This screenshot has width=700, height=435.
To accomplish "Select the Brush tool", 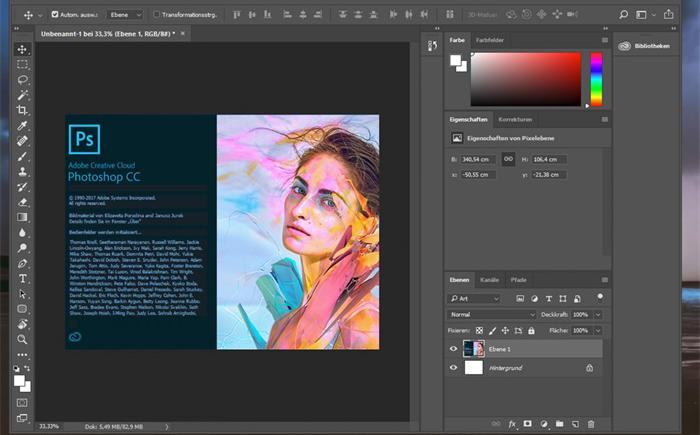I will (x=22, y=156).
